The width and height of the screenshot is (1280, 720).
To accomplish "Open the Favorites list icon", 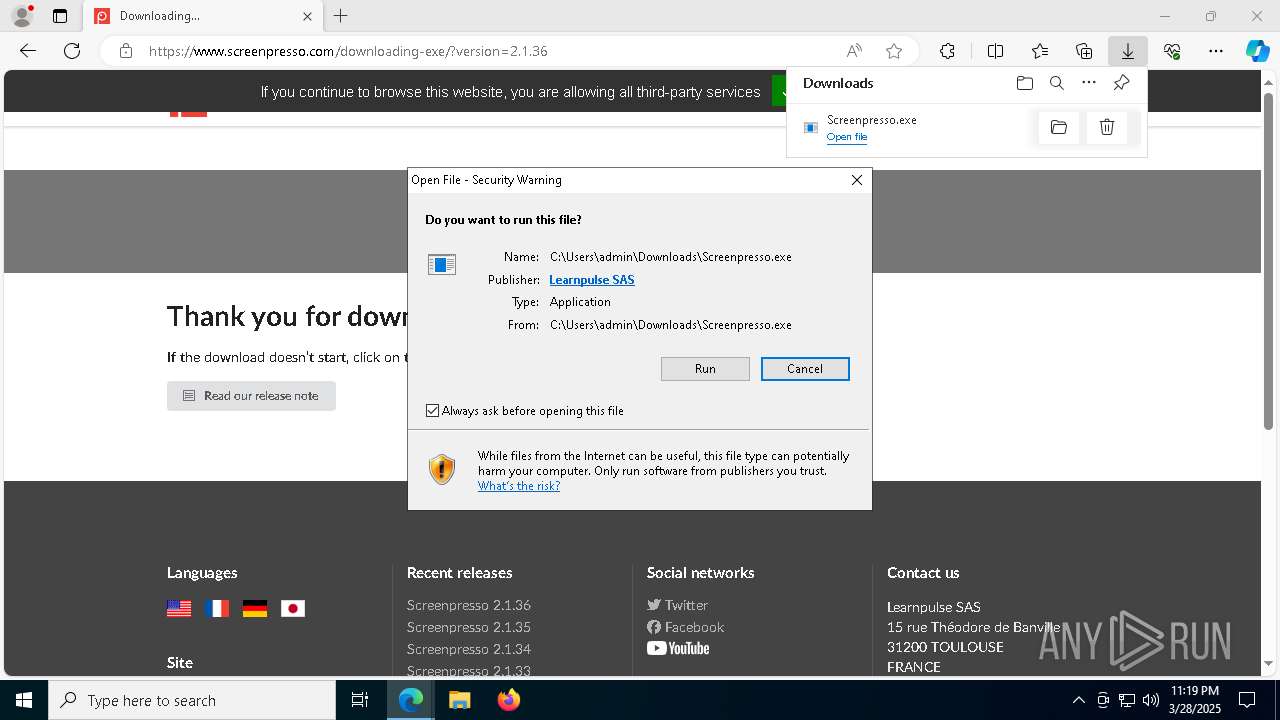I will 1040,51.
